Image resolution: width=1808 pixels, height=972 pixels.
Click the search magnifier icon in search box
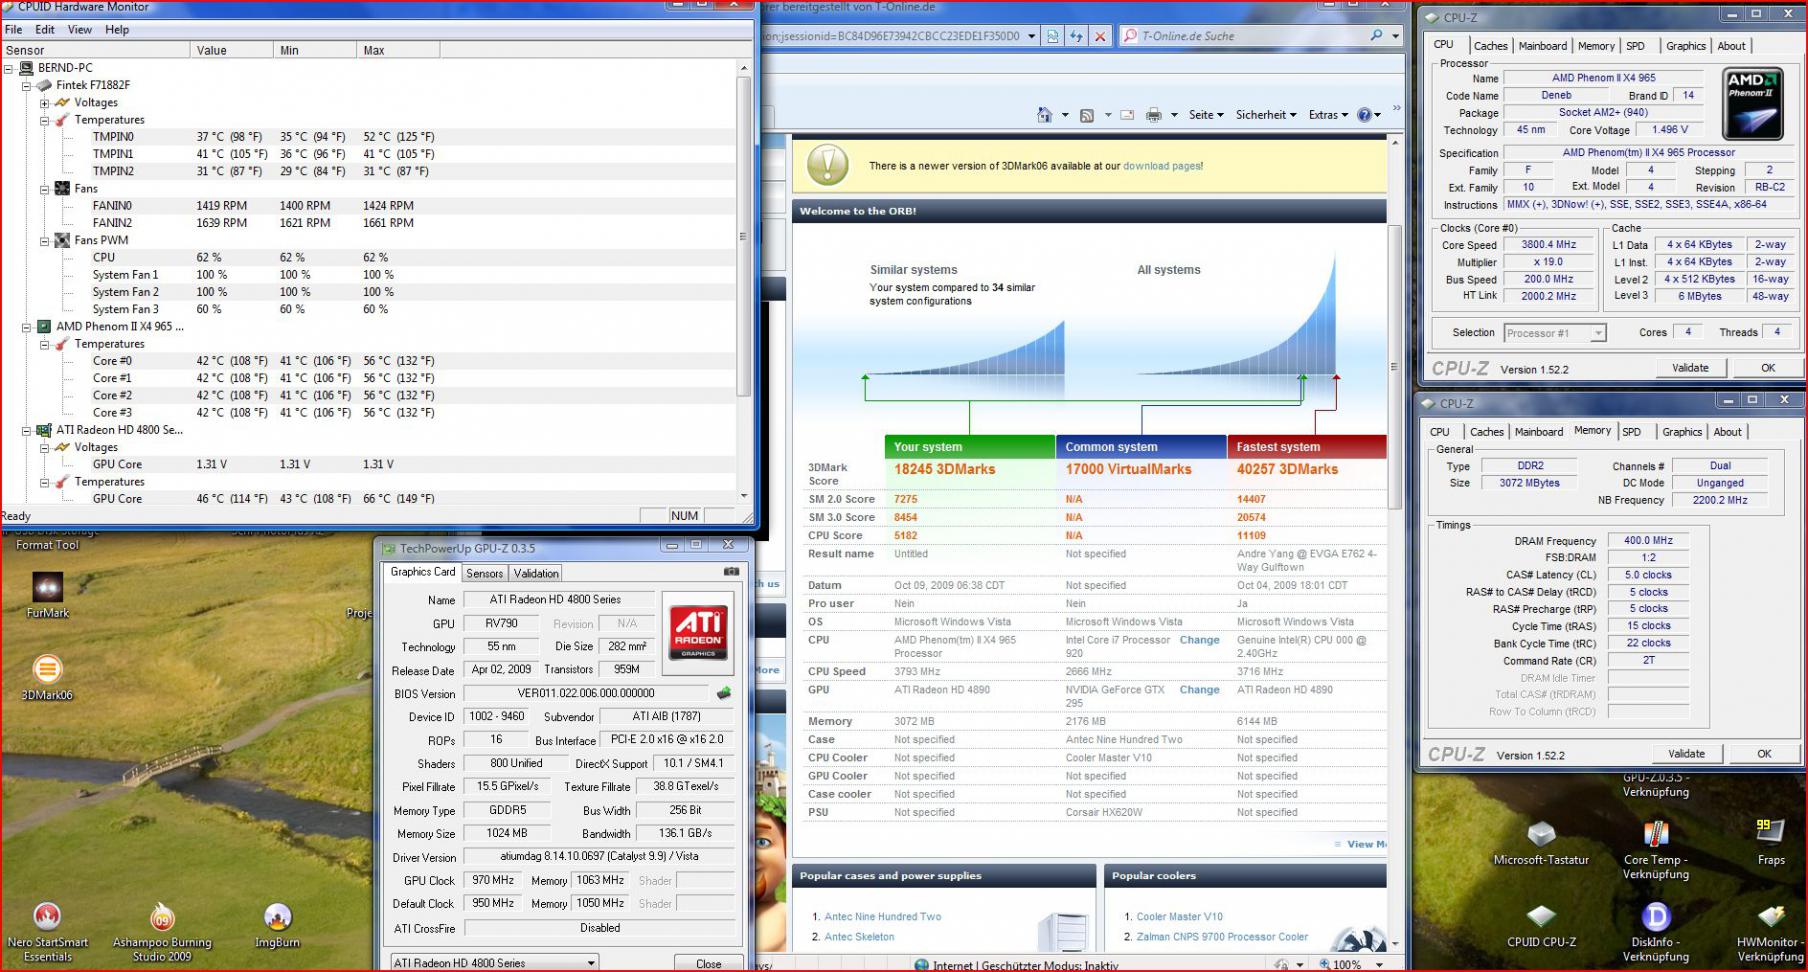click(1377, 35)
